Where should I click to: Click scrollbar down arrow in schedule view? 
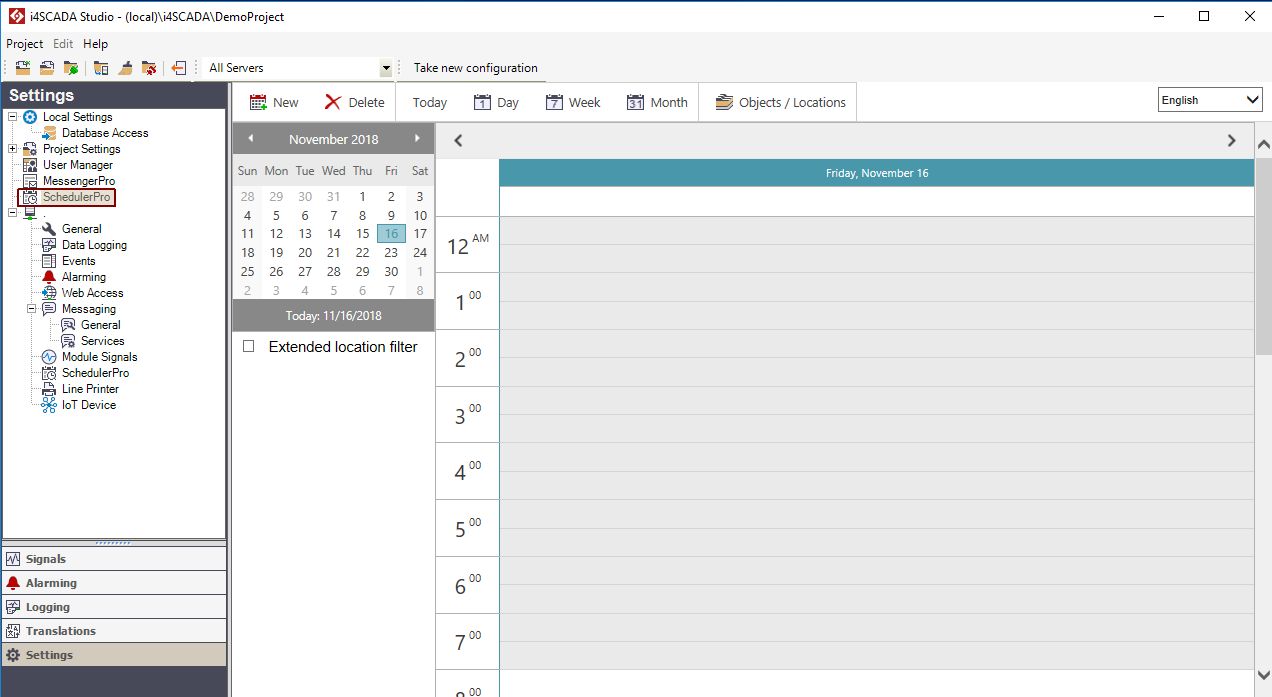1263,675
